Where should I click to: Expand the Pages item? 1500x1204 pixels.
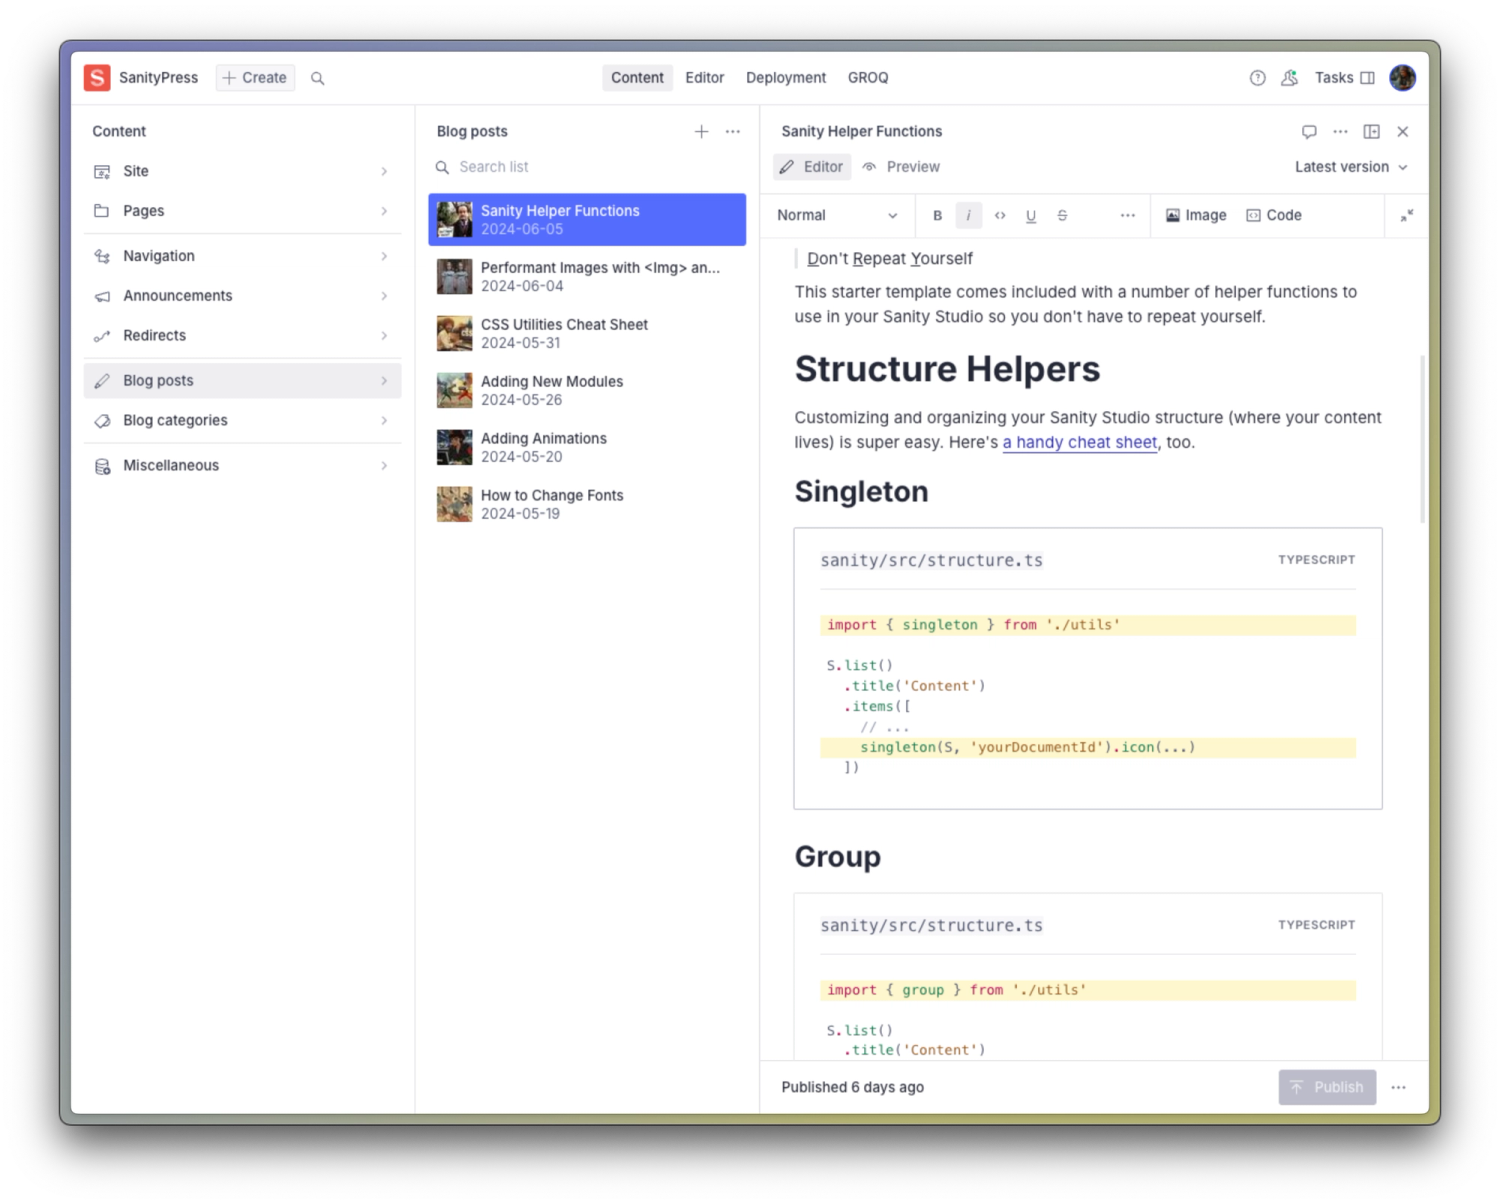pos(243,211)
